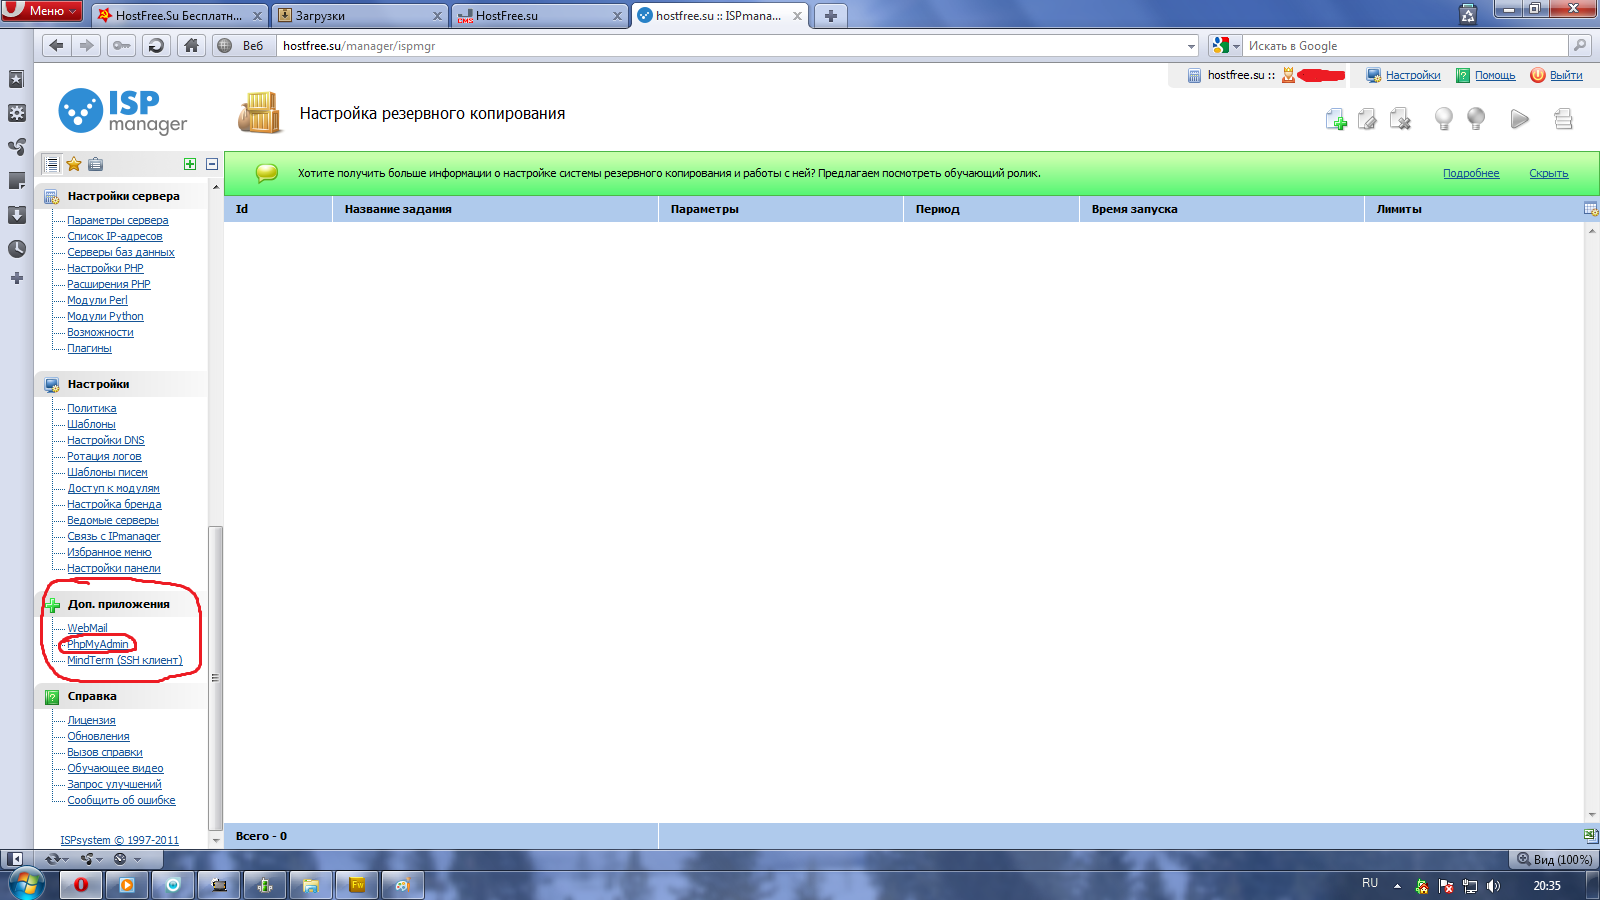The image size is (1600, 900).
Task: Open MindTerm (SSH клиент) link
Action: point(125,660)
